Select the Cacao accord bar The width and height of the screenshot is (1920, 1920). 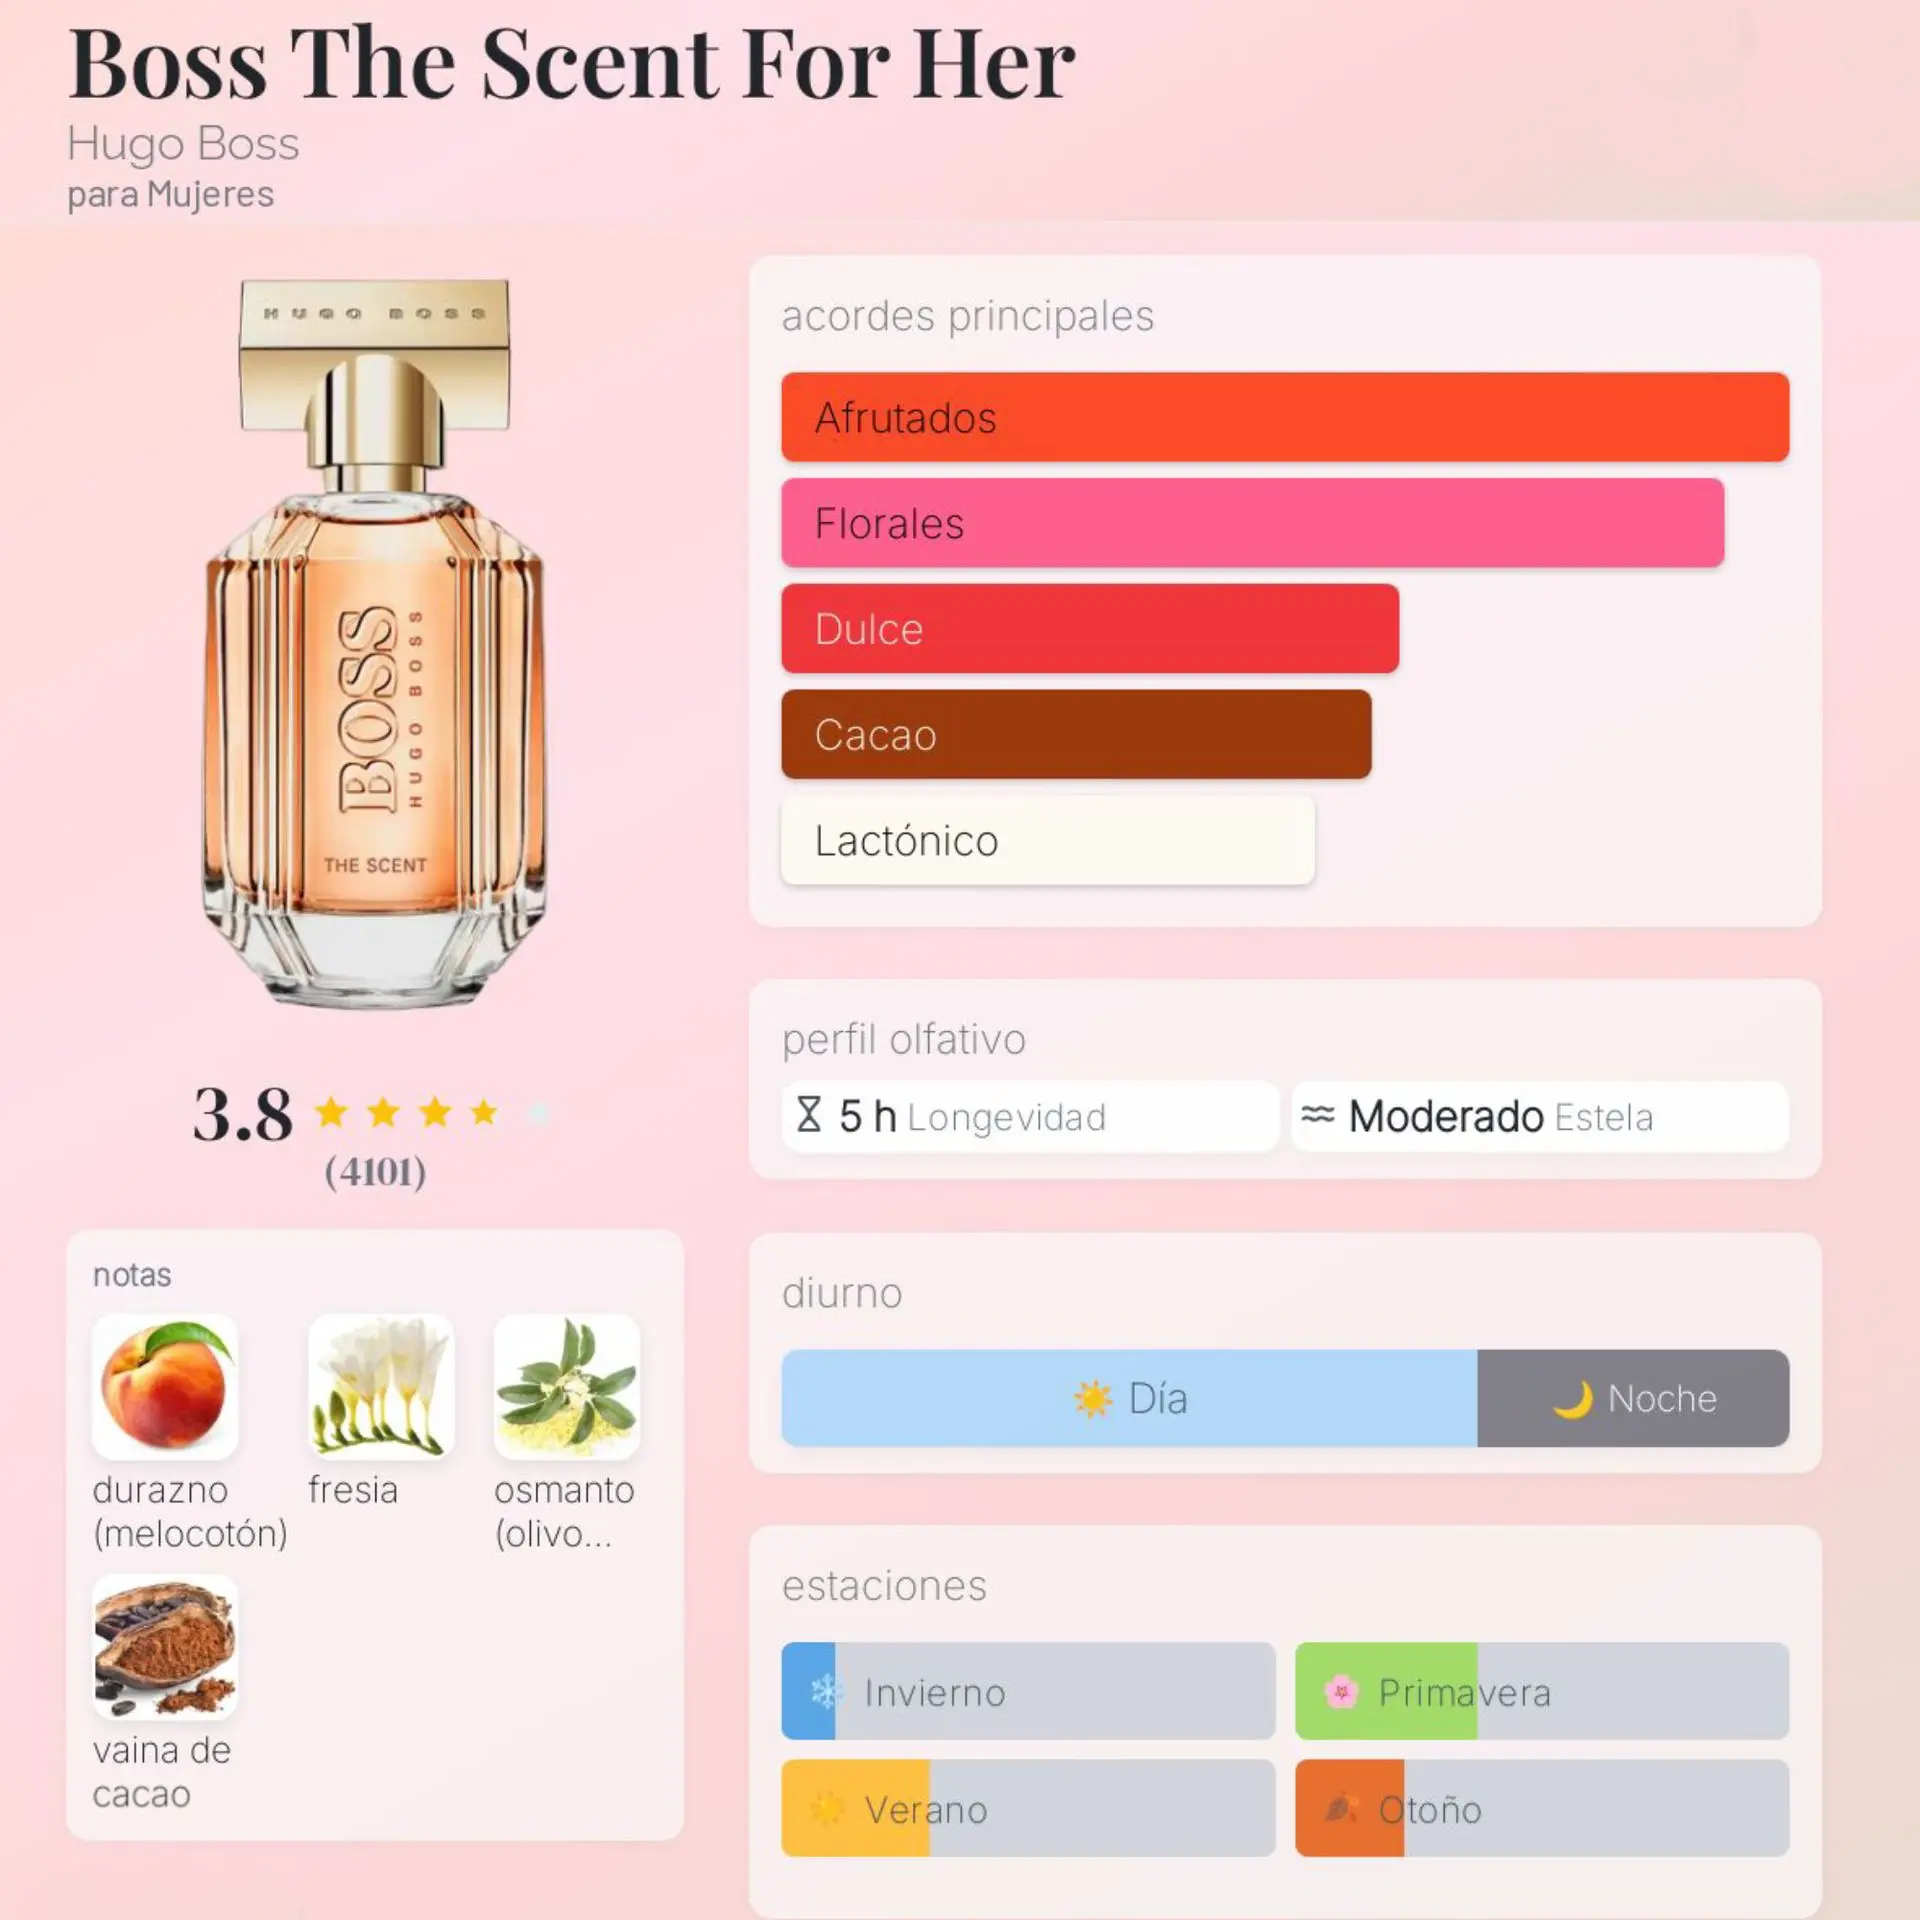tap(1076, 734)
